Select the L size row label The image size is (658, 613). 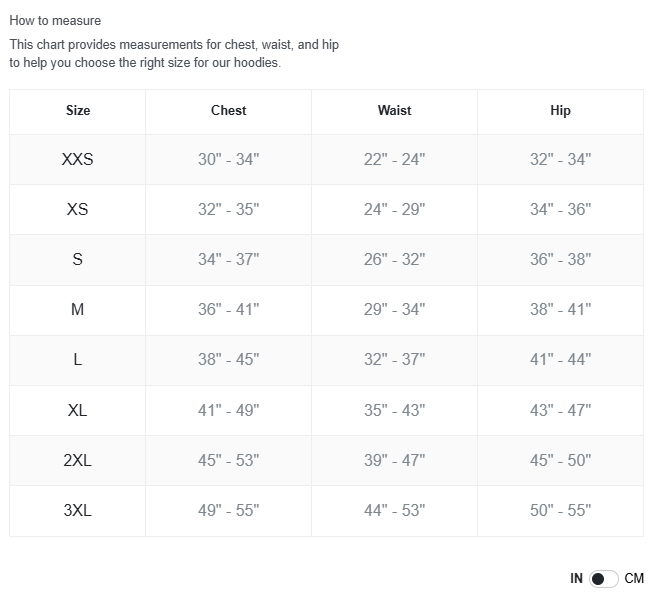click(78, 360)
